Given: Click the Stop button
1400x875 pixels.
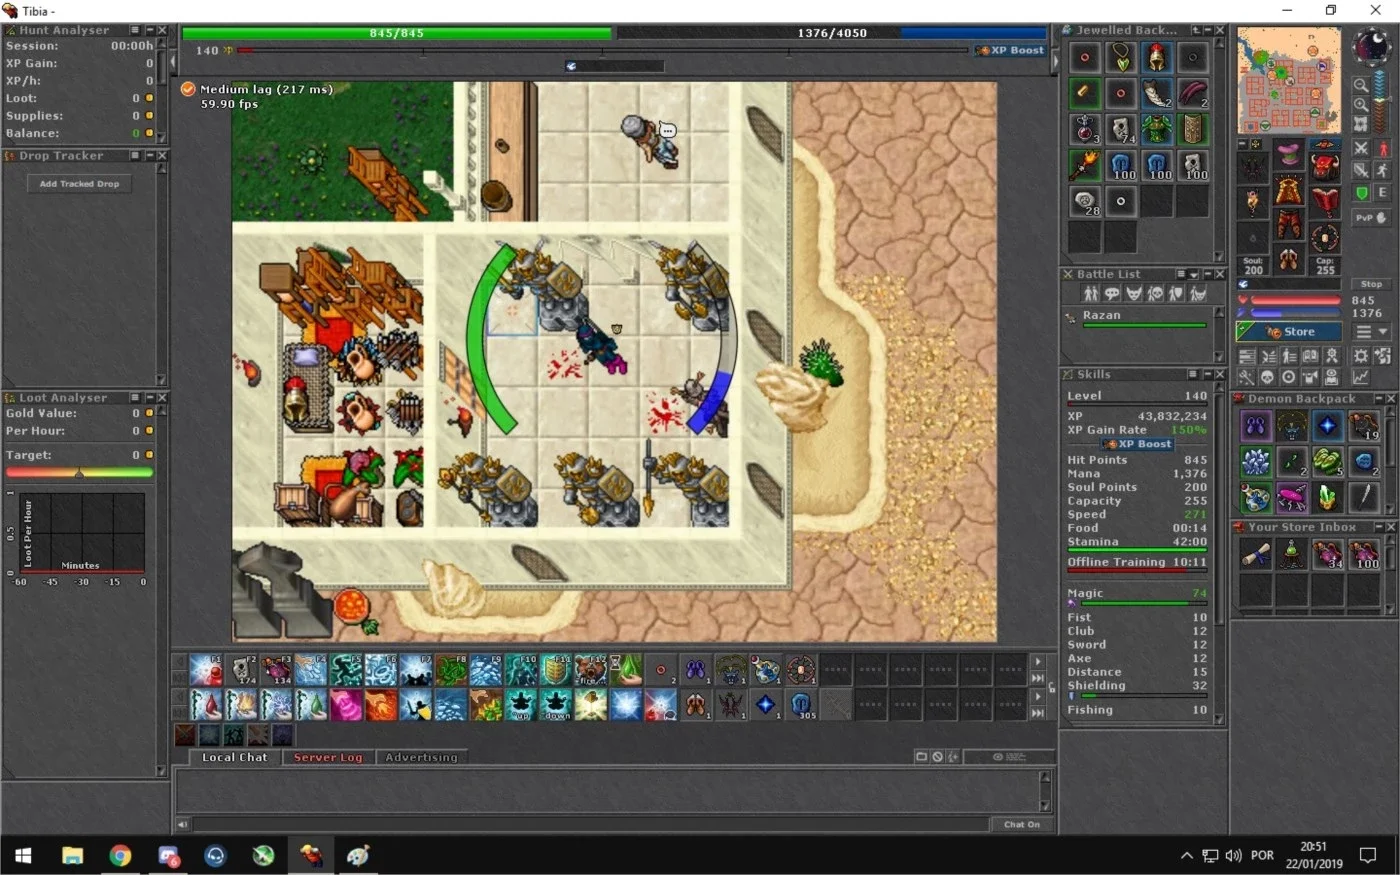Looking at the screenshot, I should point(1371,284).
